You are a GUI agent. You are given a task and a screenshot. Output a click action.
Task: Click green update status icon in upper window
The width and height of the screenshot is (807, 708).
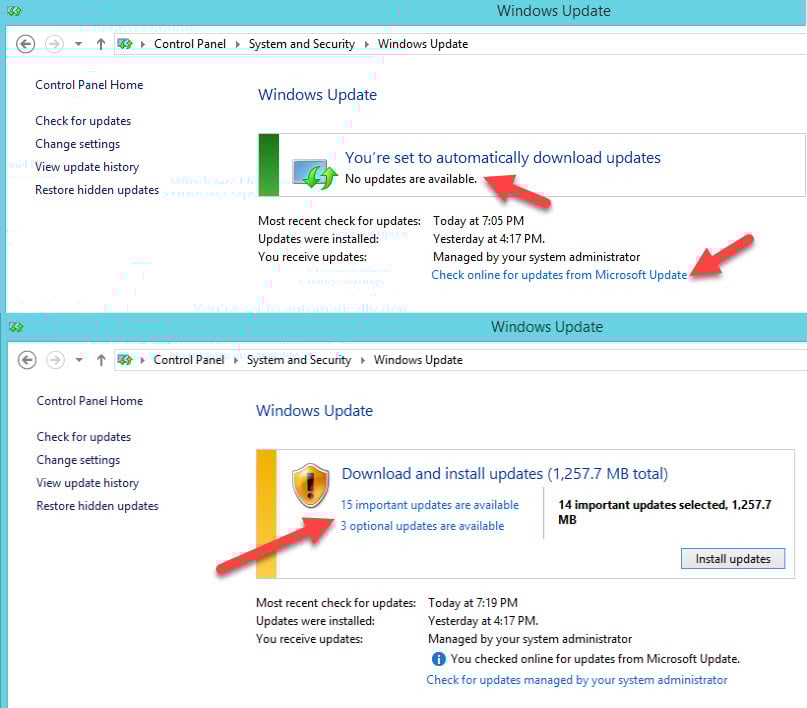[x=315, y=174]
